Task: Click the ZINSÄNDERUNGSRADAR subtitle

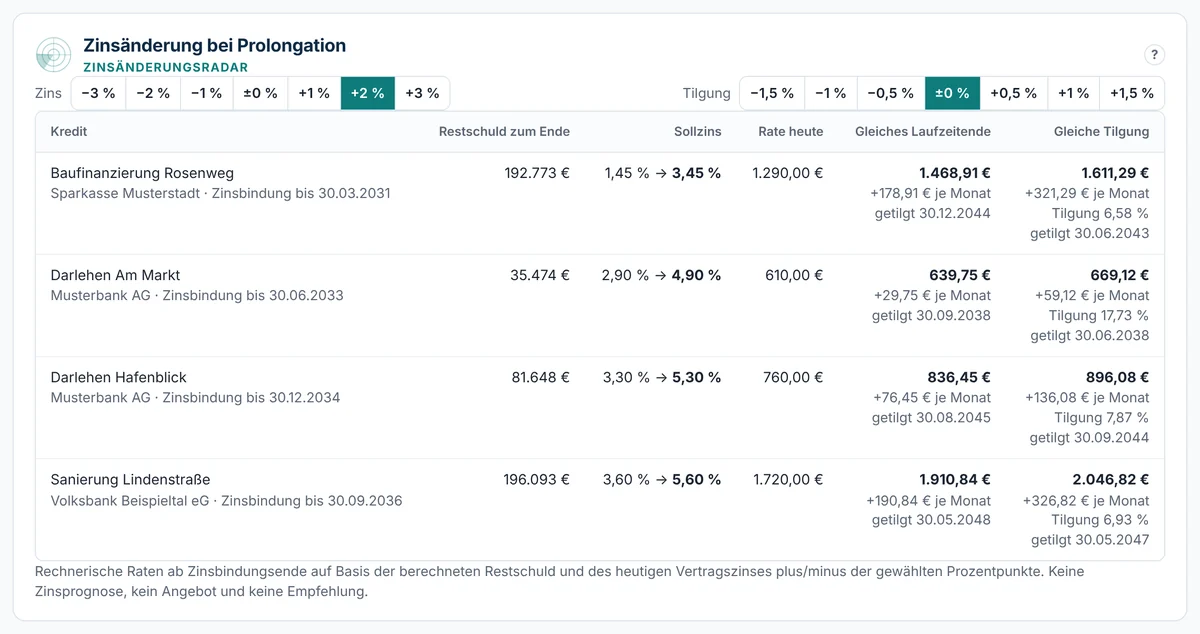Action: tap(166, 67)
